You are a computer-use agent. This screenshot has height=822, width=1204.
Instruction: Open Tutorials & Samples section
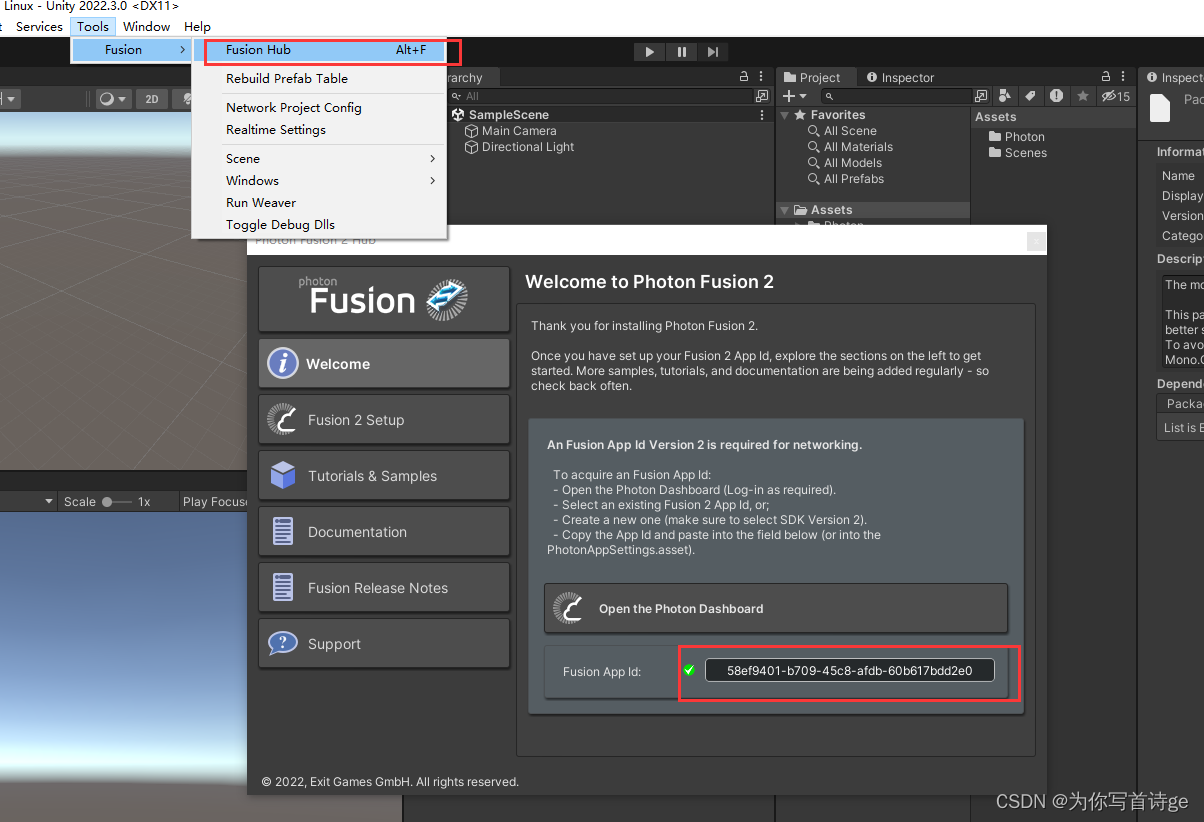[x=384, y=476]
